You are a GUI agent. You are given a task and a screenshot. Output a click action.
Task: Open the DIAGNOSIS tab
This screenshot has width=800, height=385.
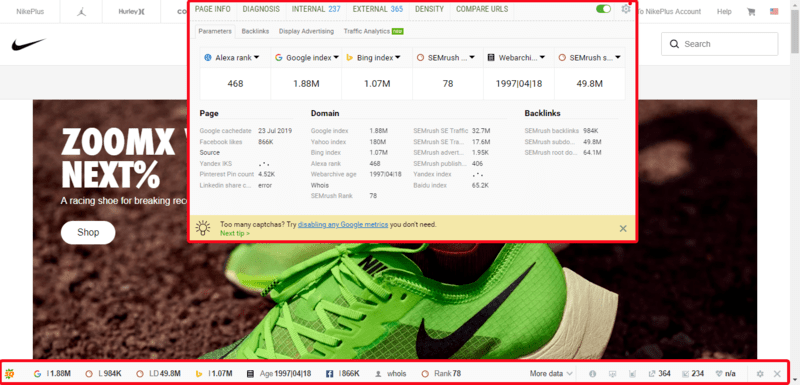pos(261,9)
